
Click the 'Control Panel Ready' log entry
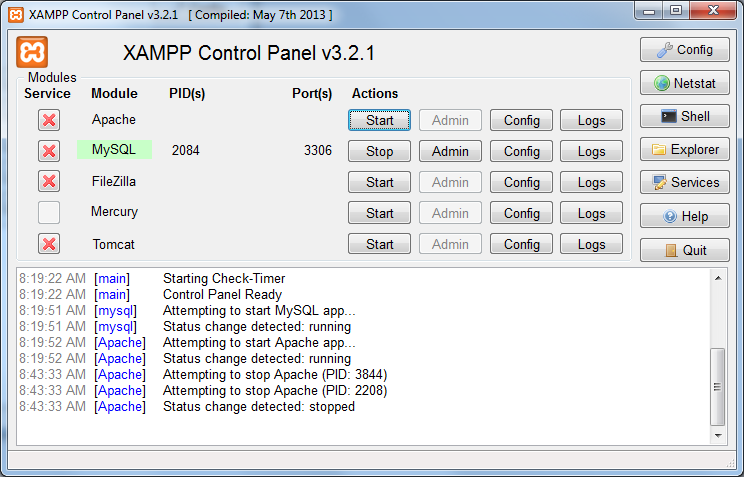click(223, 294)
